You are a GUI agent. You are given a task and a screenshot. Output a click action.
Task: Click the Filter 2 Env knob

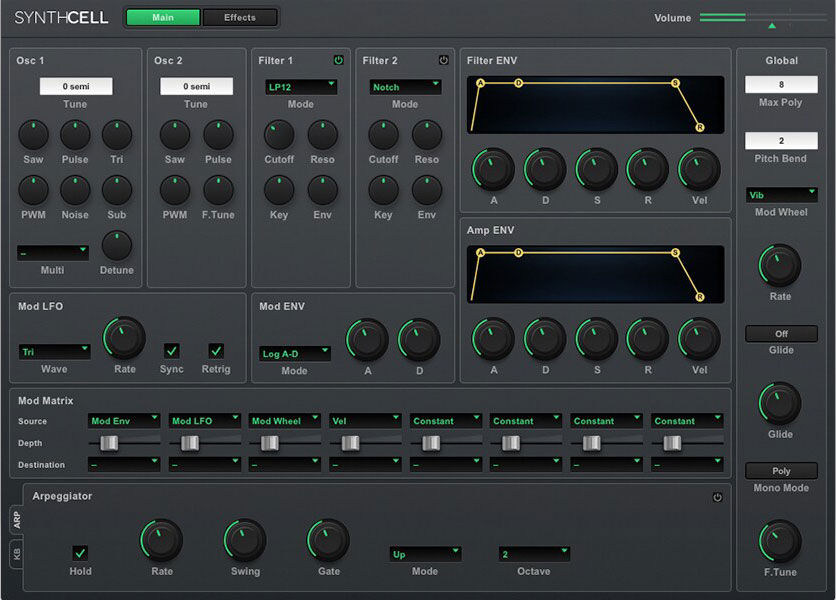427,190
